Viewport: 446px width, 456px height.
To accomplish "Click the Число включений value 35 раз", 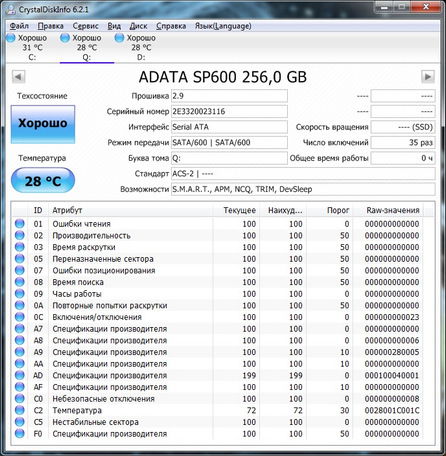I will 403,143.
